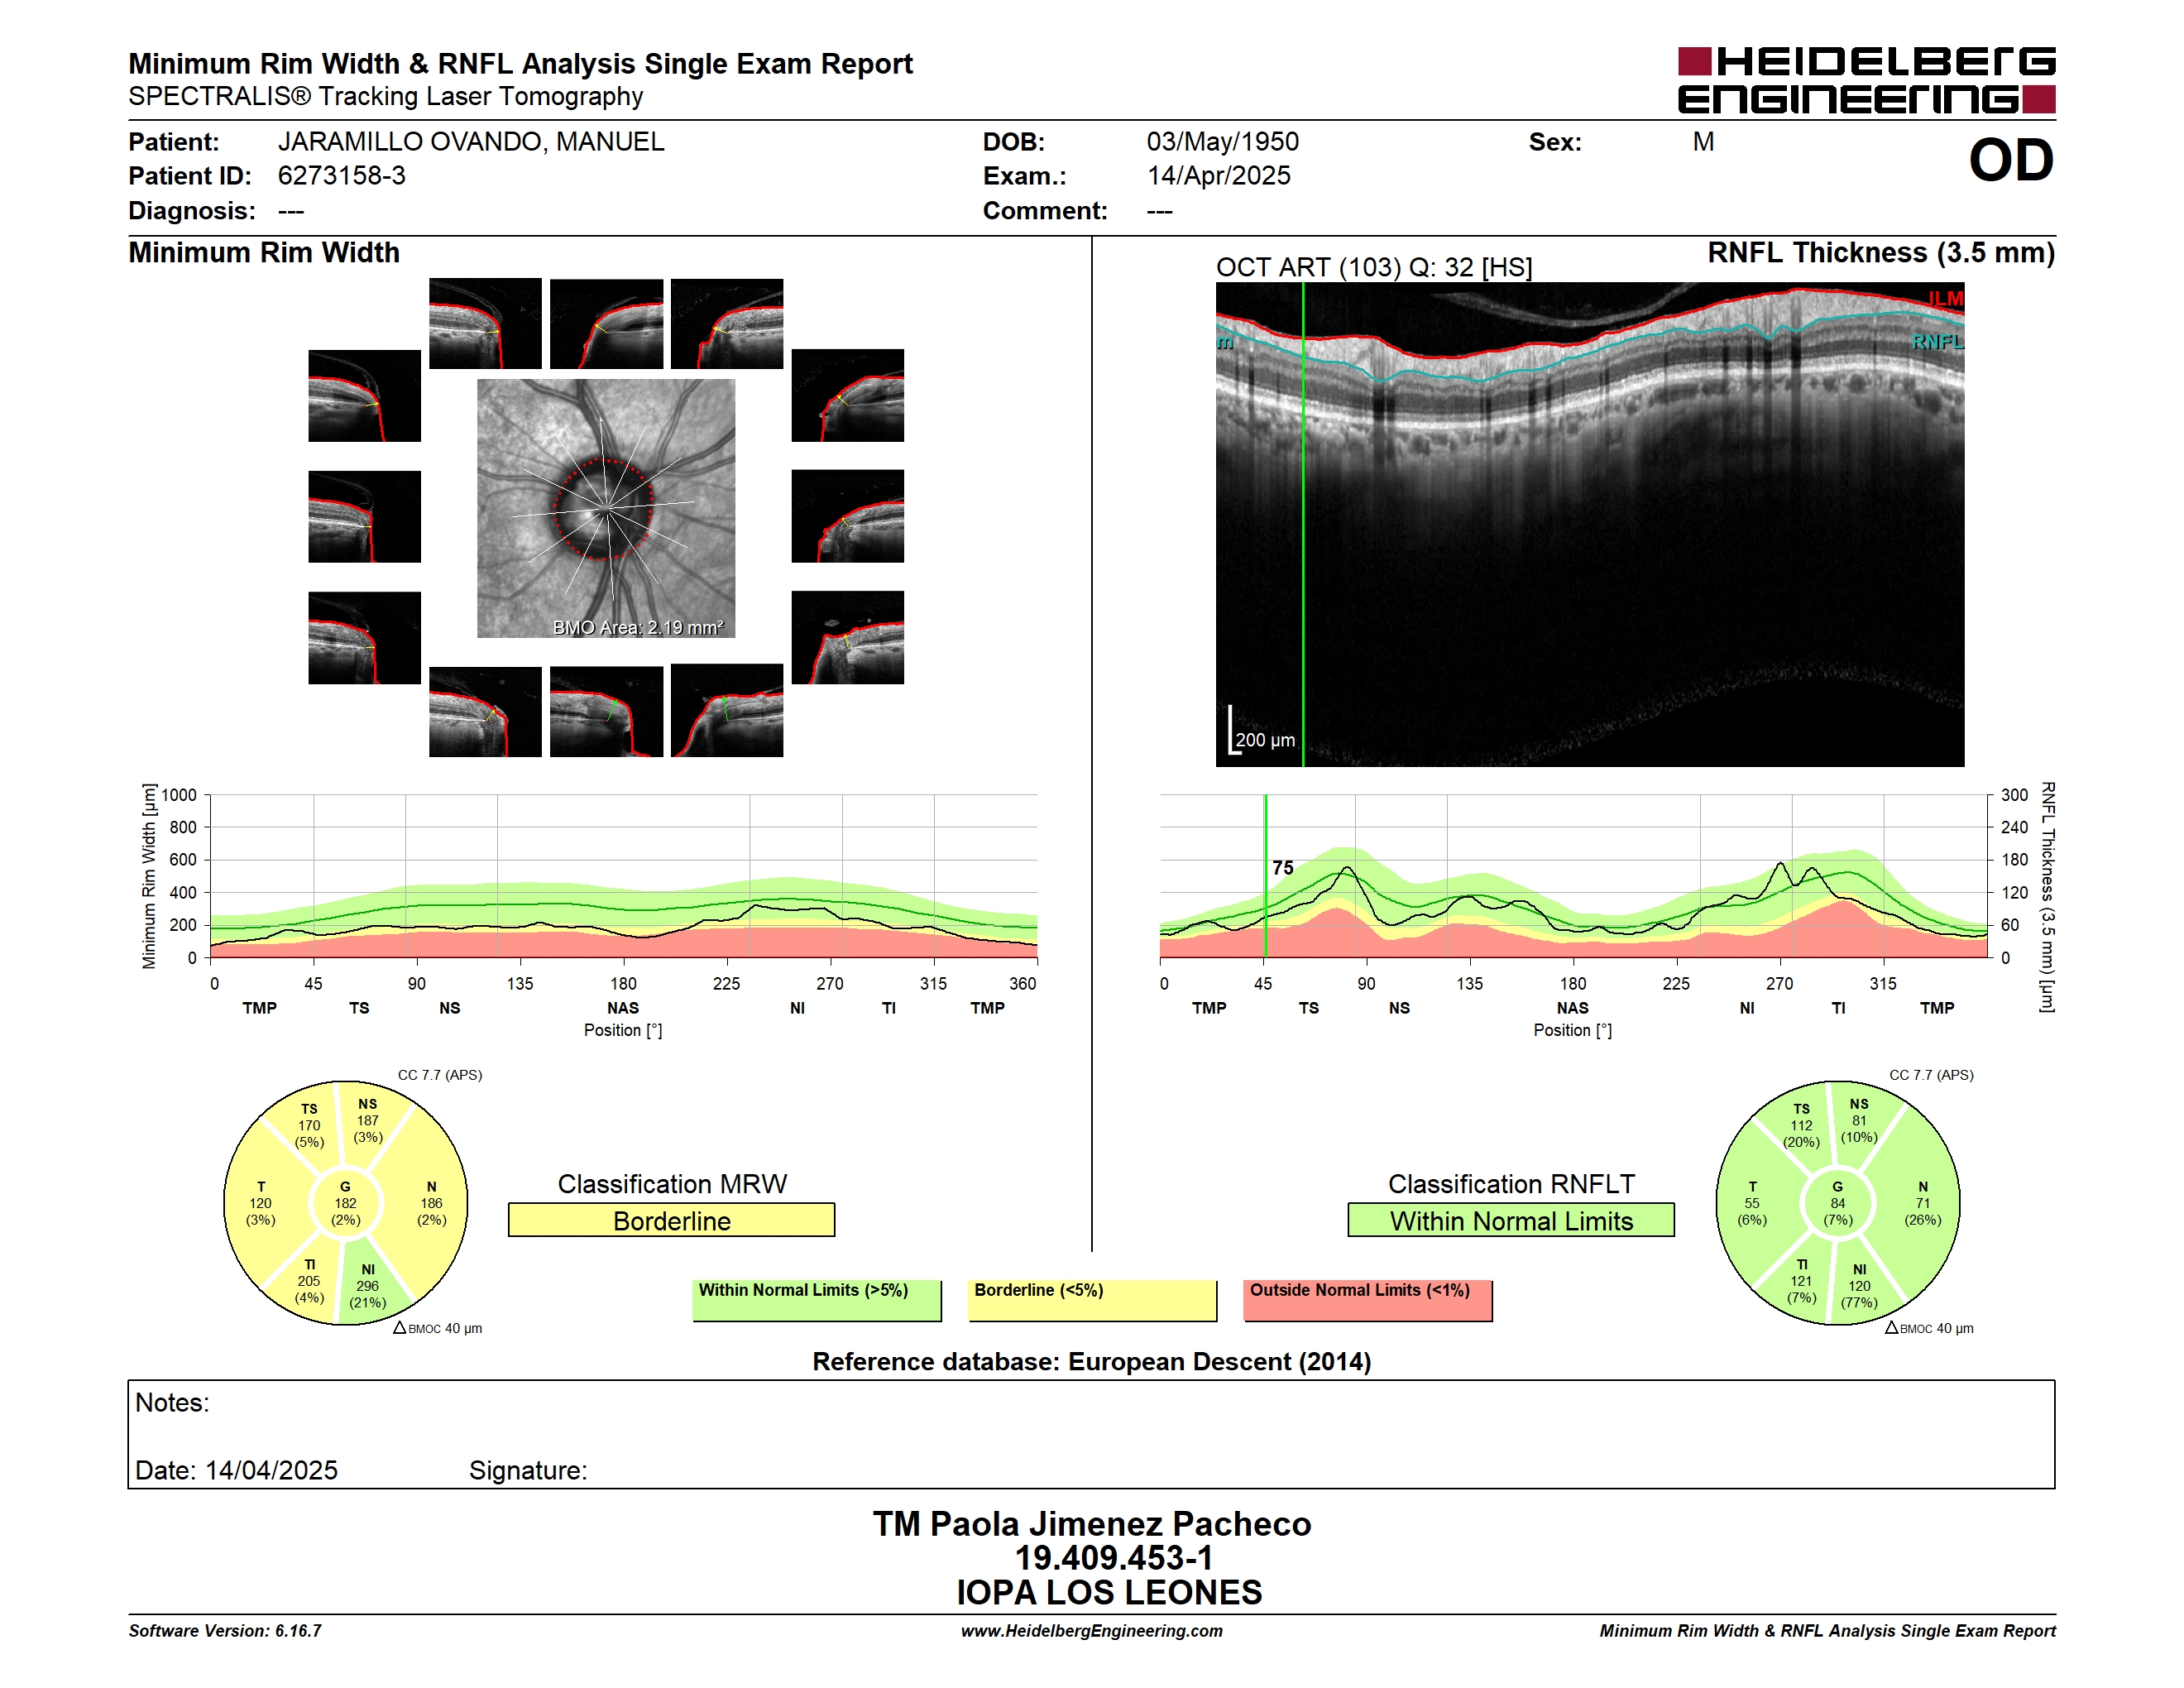Click MRW pie TS sector 170
2184x1688 pixels.
click(x=309, y=1125)
